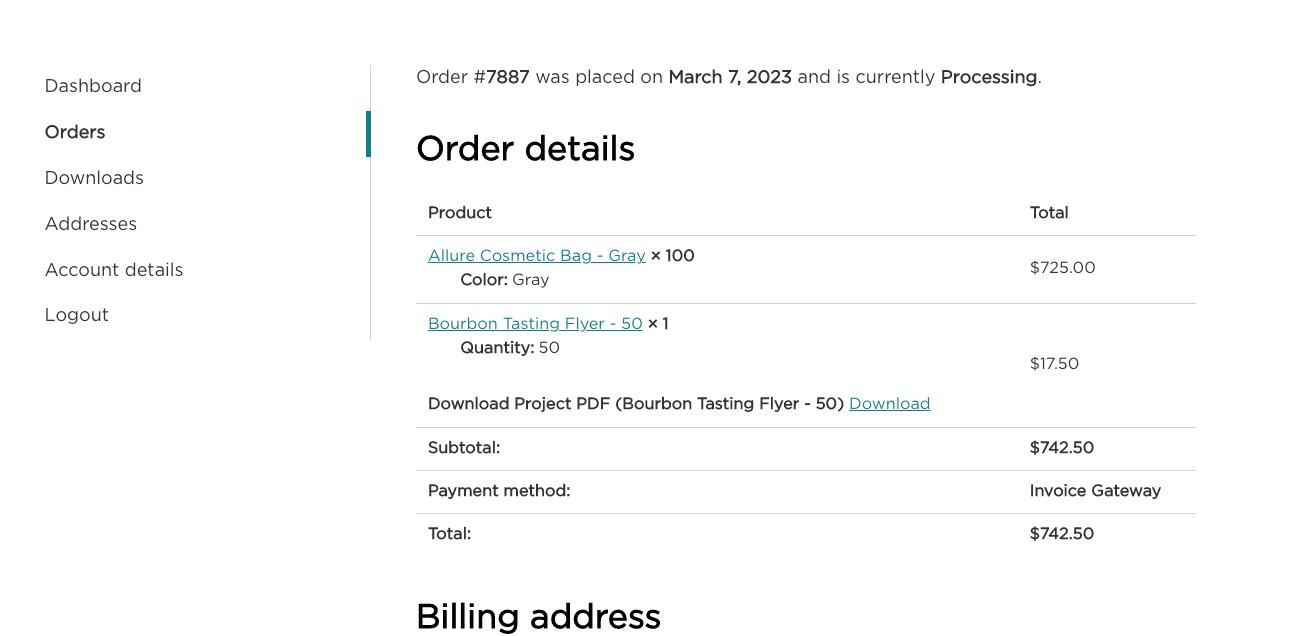This screenshot has height=636, width=1298.
Task: Click the order number 7887
Action: pos(508,77)
